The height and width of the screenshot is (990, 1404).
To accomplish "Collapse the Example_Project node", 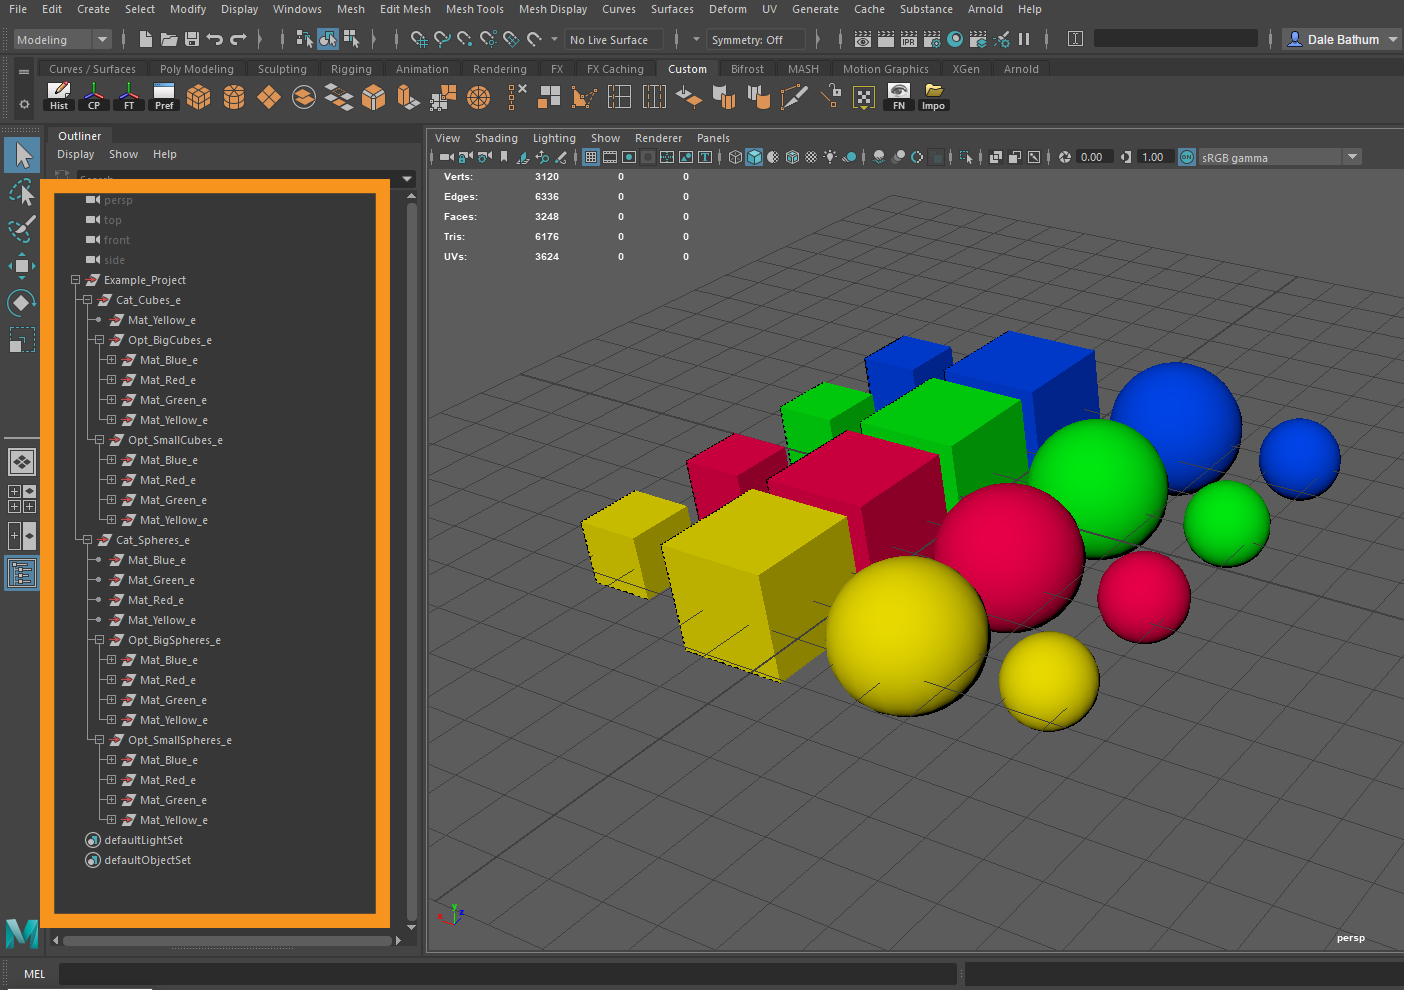I will tap(75, 280).
